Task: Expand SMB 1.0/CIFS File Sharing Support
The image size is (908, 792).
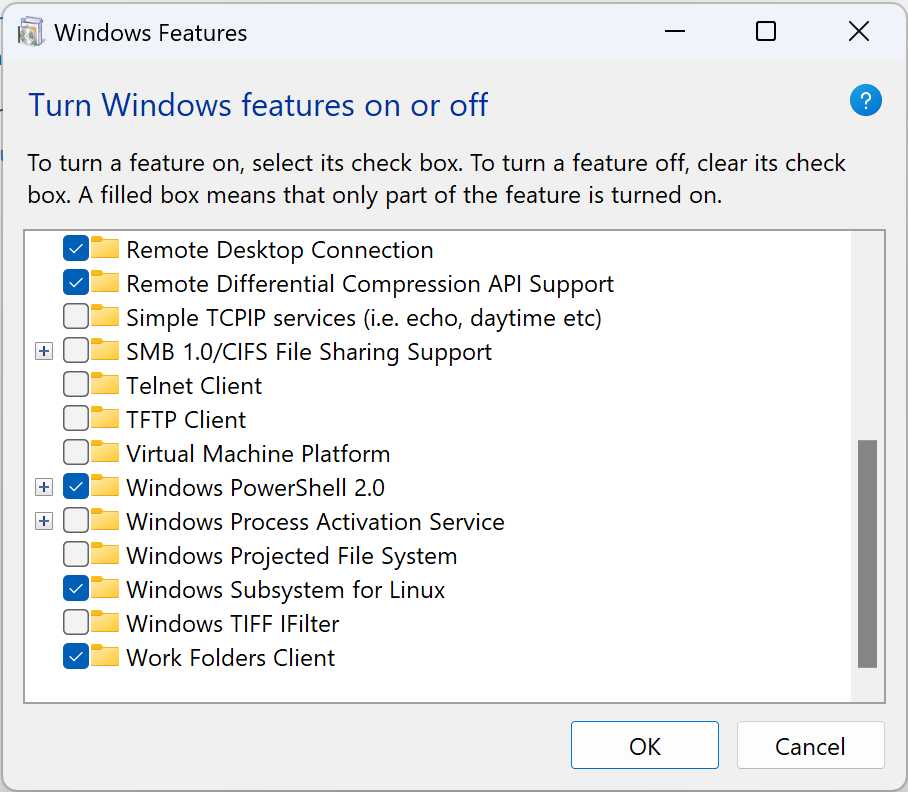Action: click(44, 351)
